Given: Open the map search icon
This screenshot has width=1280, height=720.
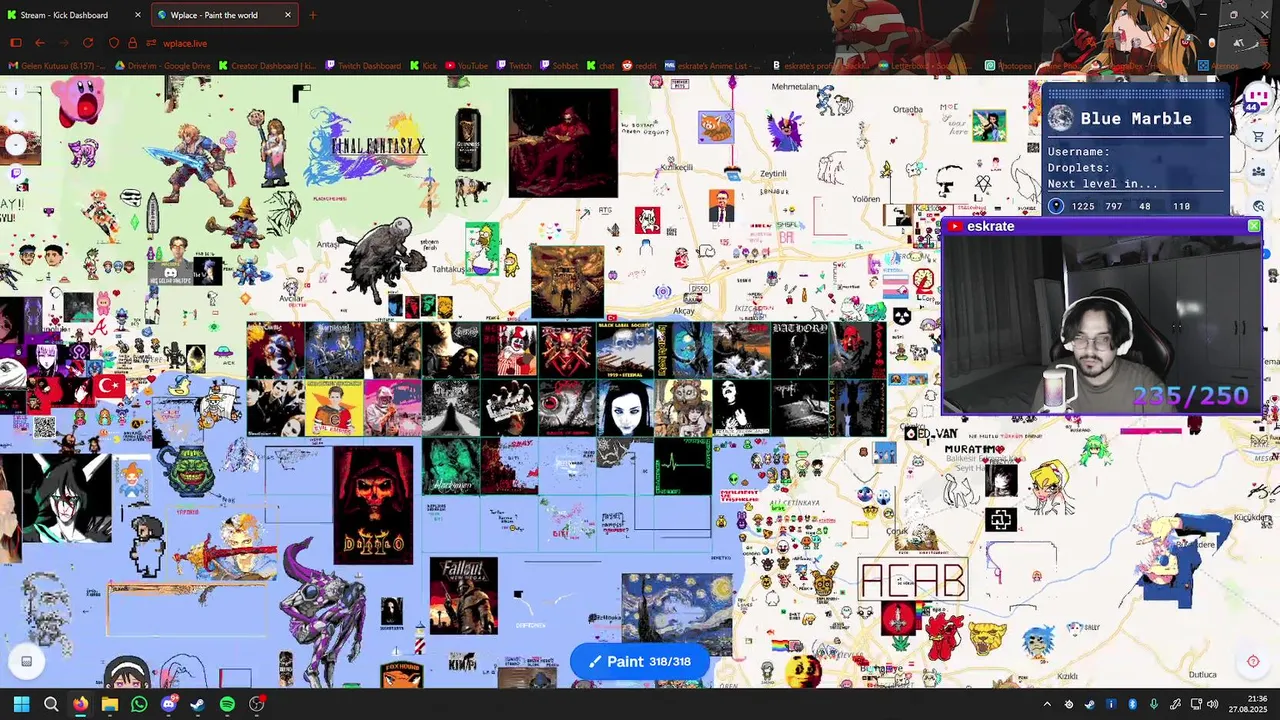Looking at the screenshot, I should (x=1258, y=206).
